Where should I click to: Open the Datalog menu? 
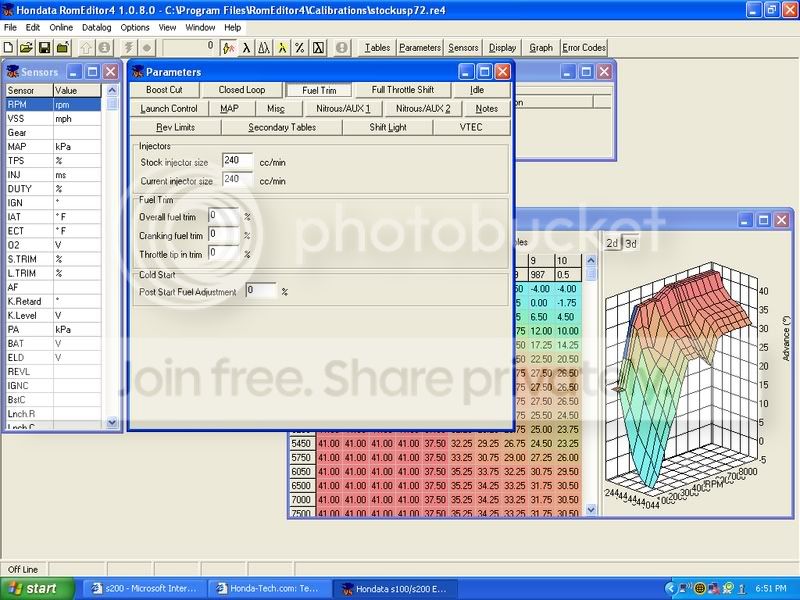click(x=97, y=27)
